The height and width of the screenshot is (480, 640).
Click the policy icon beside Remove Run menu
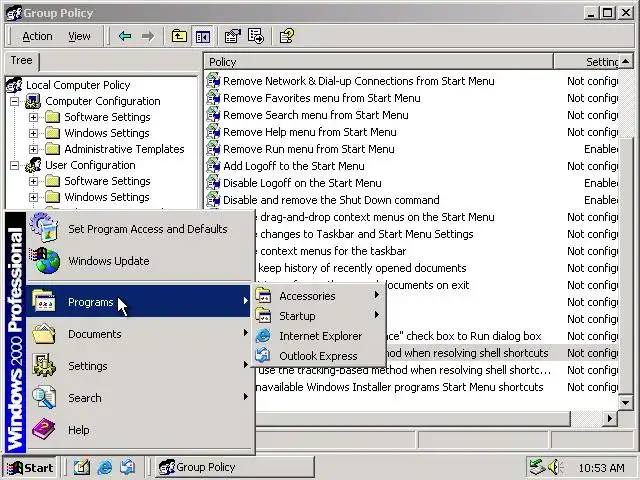(x=213, y=149)
